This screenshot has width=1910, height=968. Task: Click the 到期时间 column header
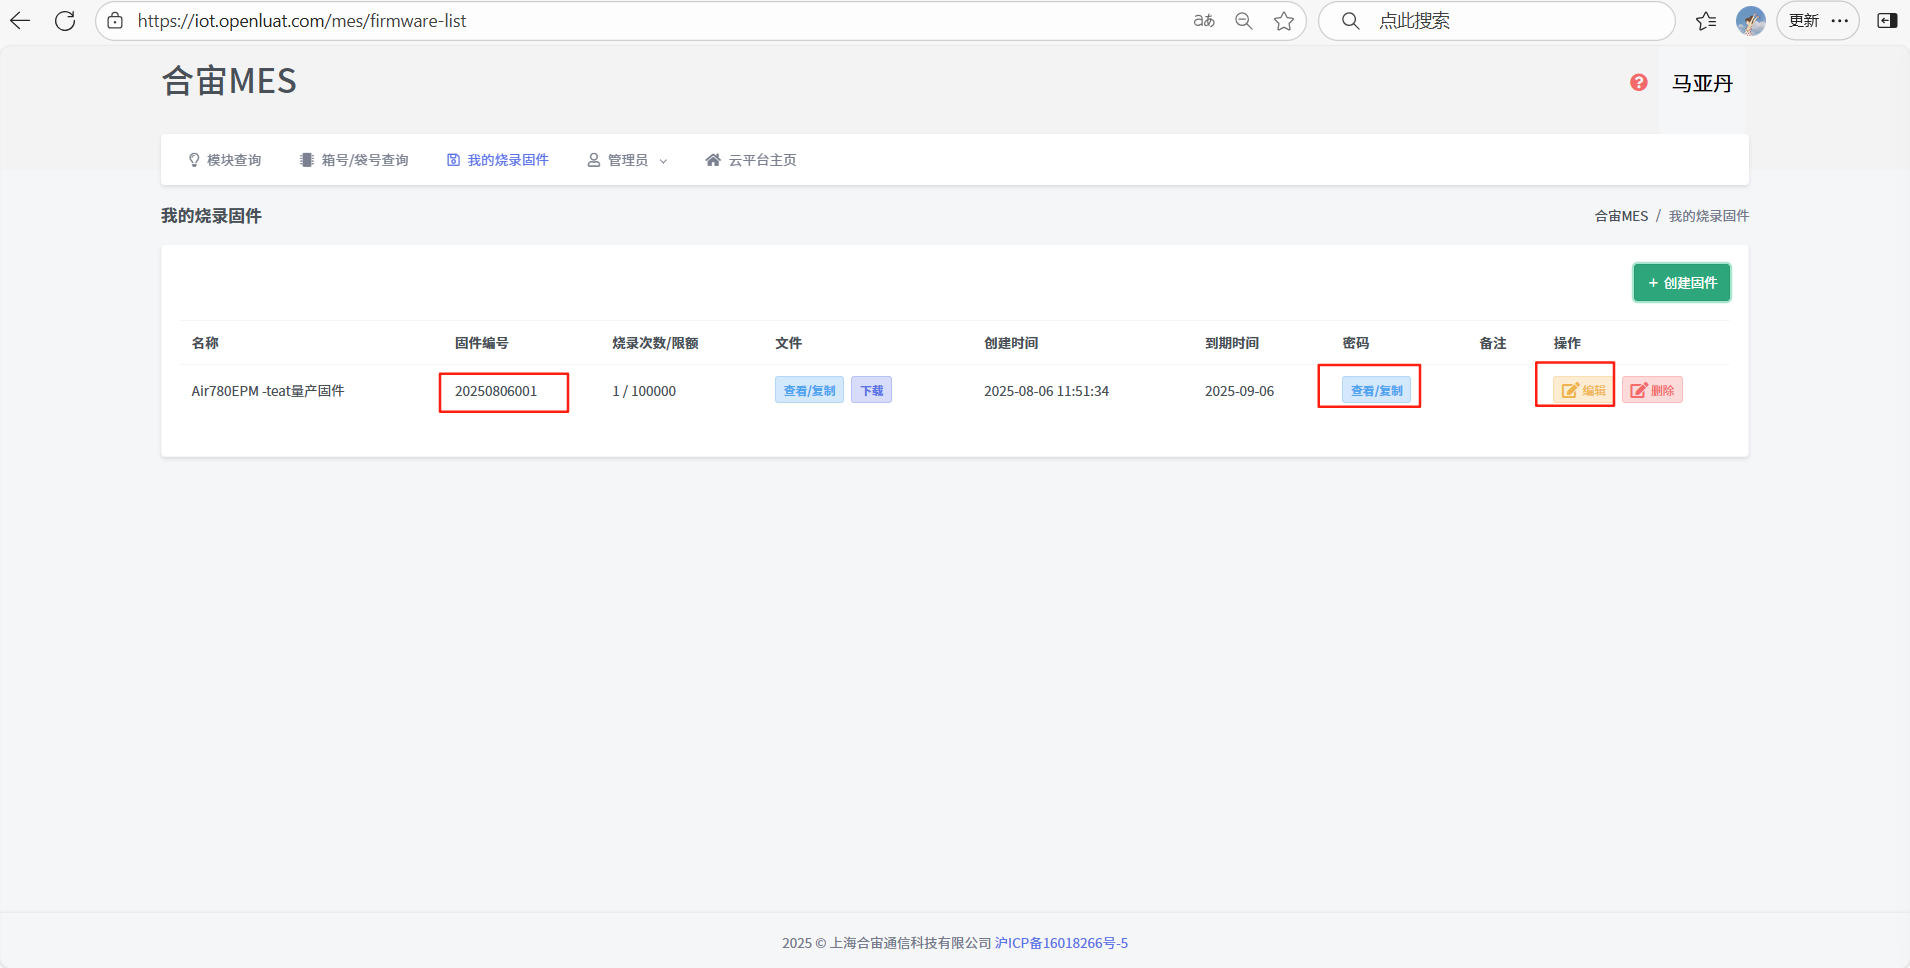1232,343
